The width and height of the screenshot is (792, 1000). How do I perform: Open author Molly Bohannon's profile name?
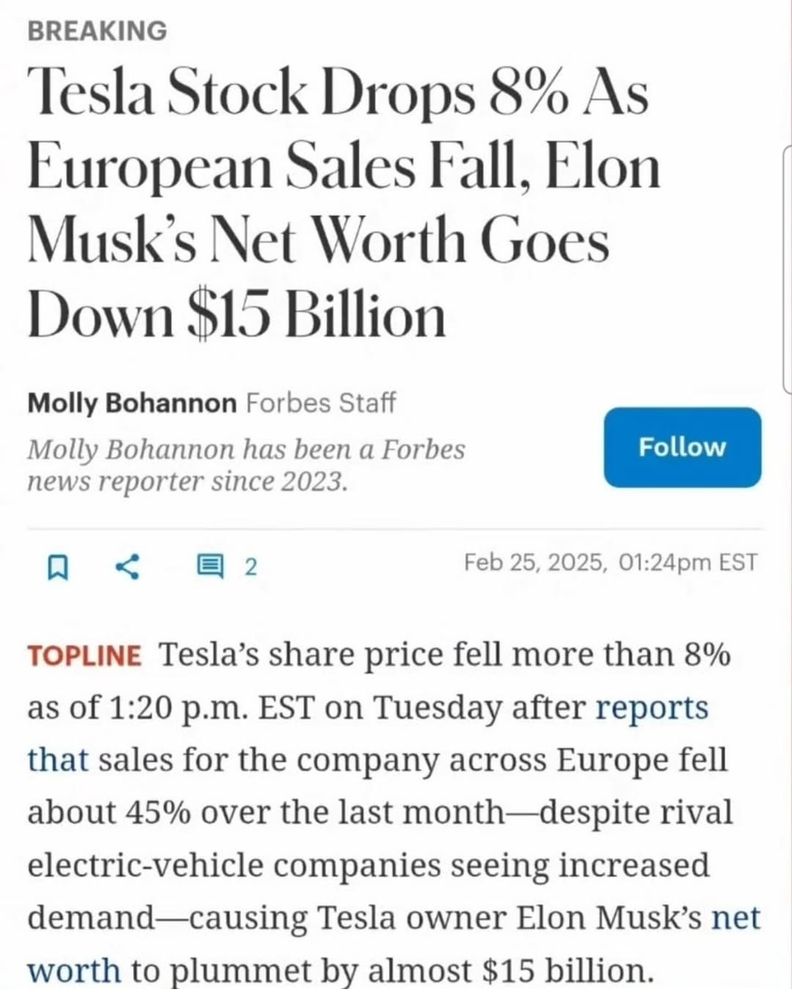coord(131,403)
